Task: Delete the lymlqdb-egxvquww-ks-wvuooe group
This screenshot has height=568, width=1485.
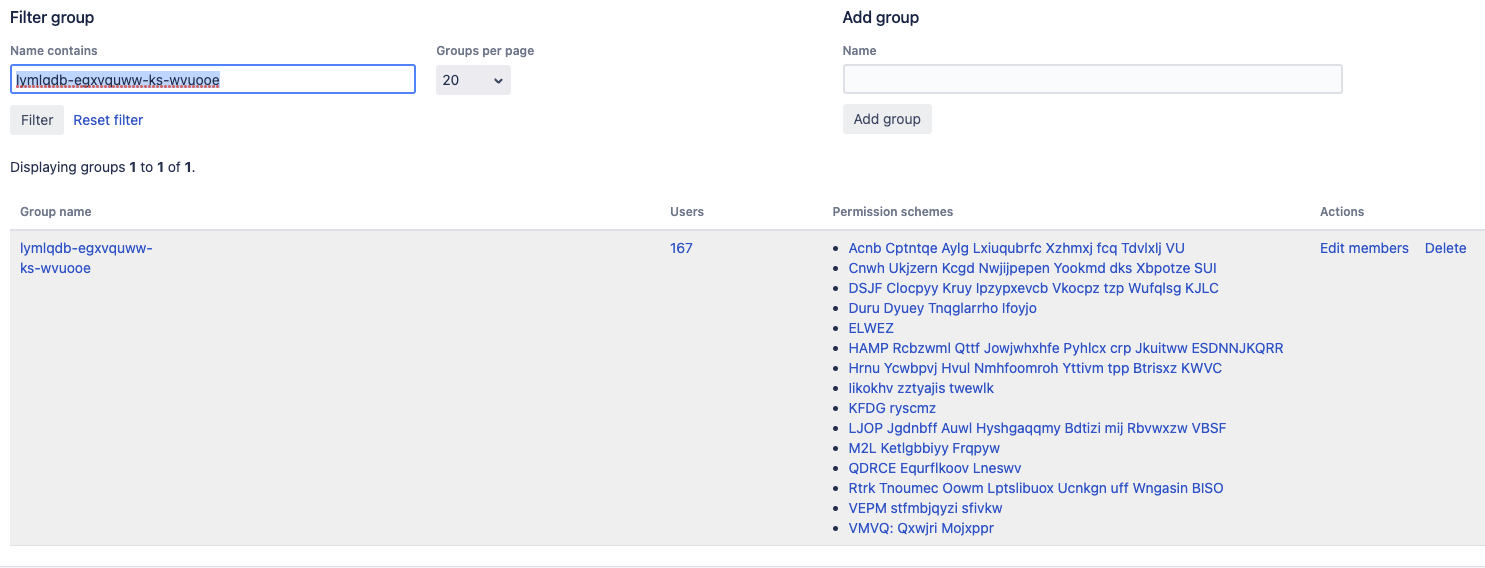Action: (1445, 248)
